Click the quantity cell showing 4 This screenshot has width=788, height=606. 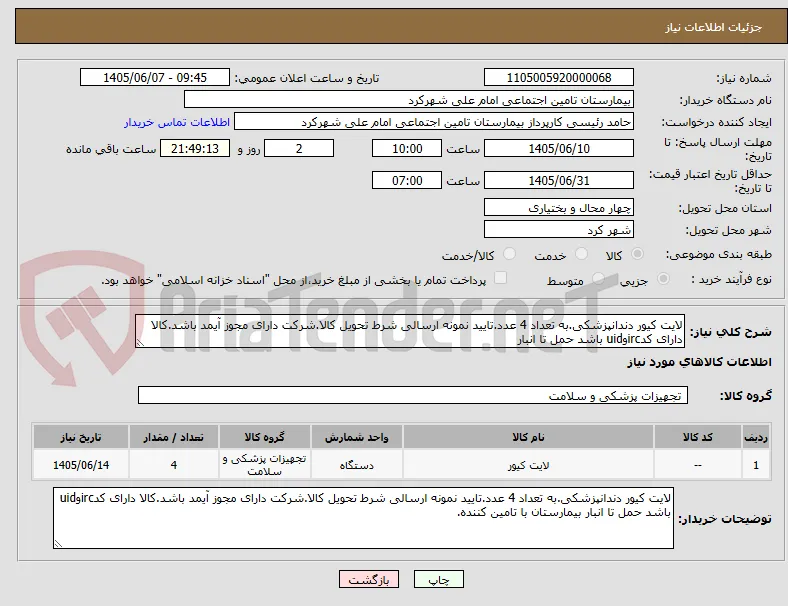click(173, 465)
